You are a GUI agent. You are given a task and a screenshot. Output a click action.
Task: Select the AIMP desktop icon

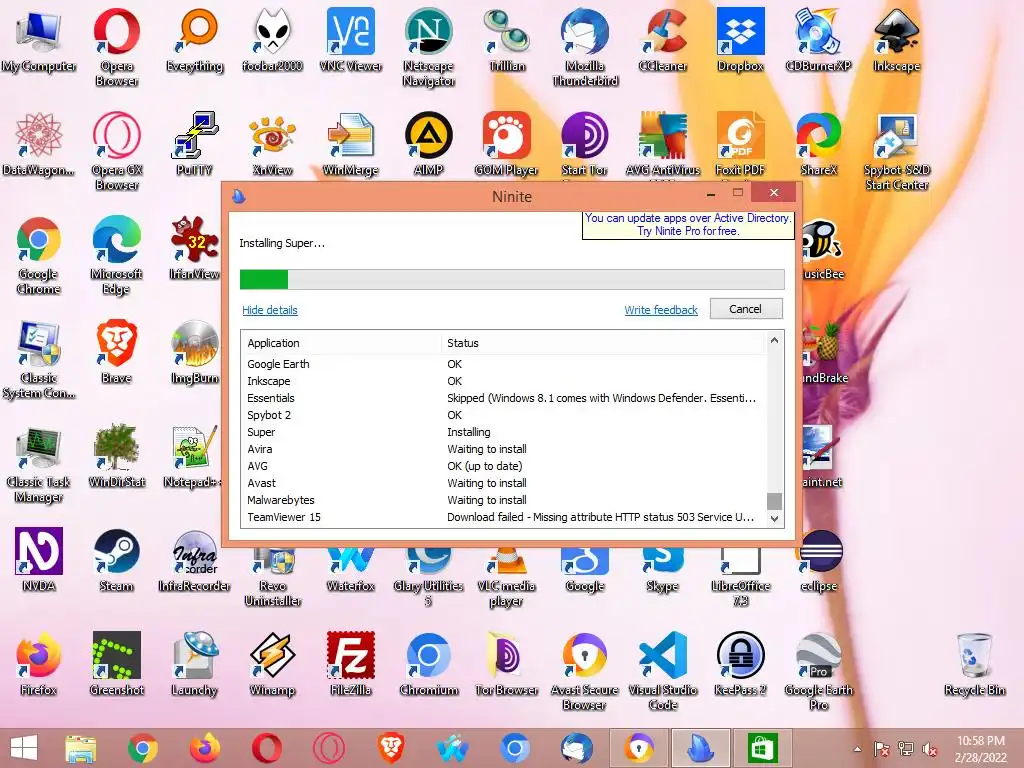click(428, 144)
